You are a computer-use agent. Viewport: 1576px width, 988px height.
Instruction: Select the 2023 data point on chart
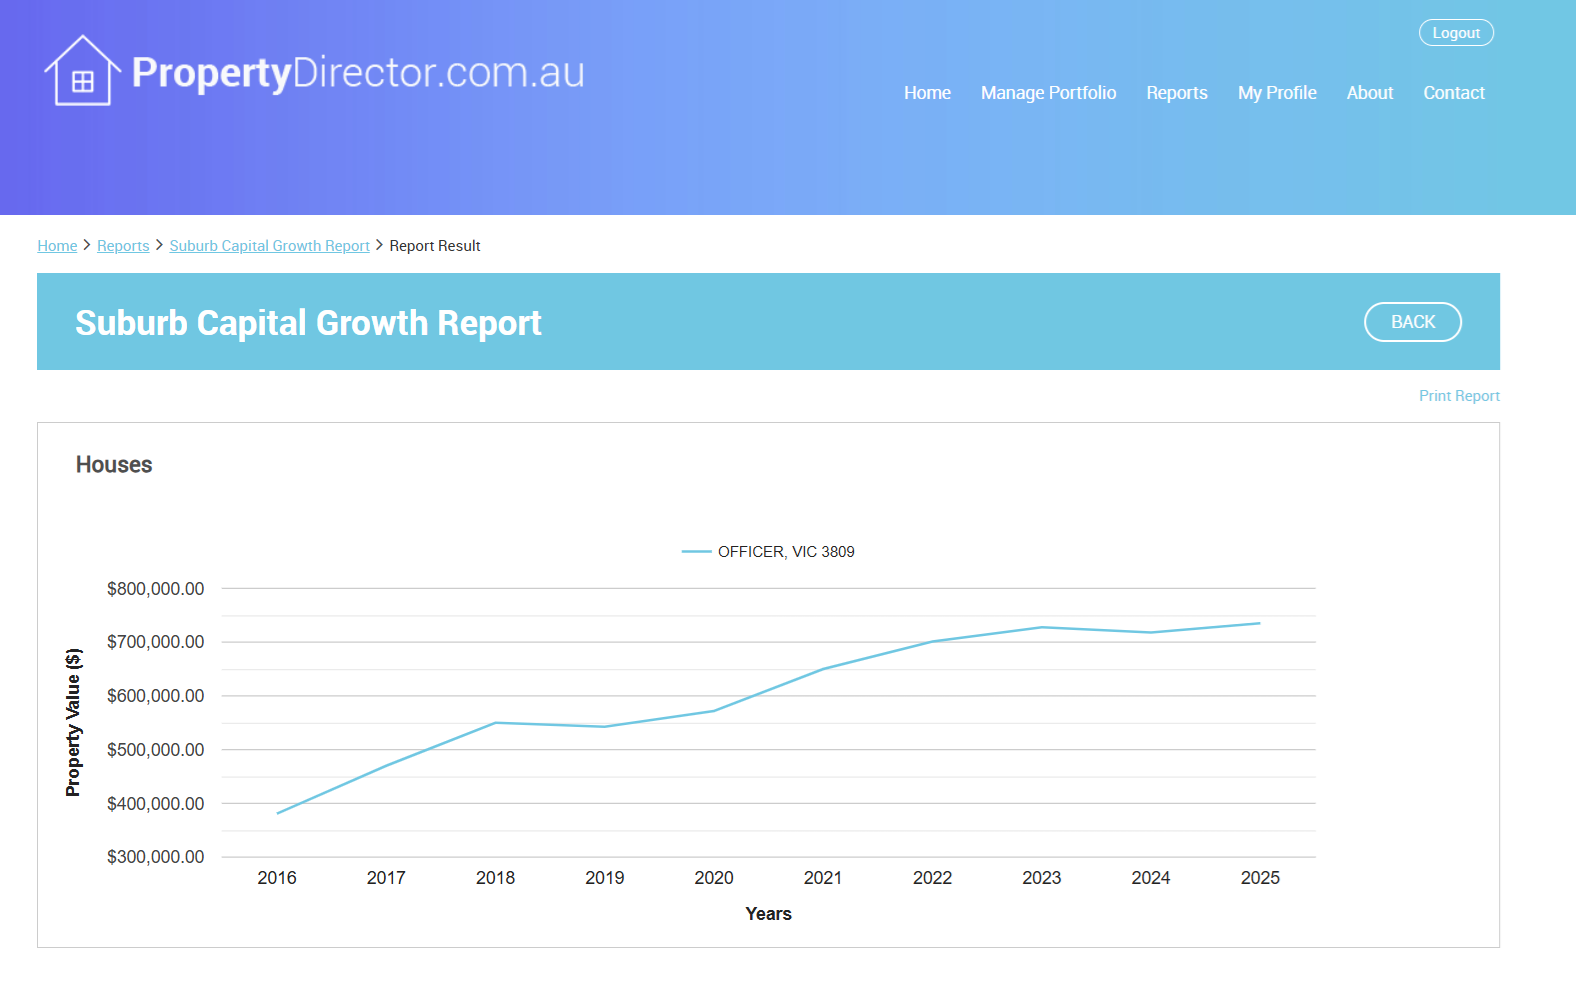pyautogui.click(x=1042, y=628)
